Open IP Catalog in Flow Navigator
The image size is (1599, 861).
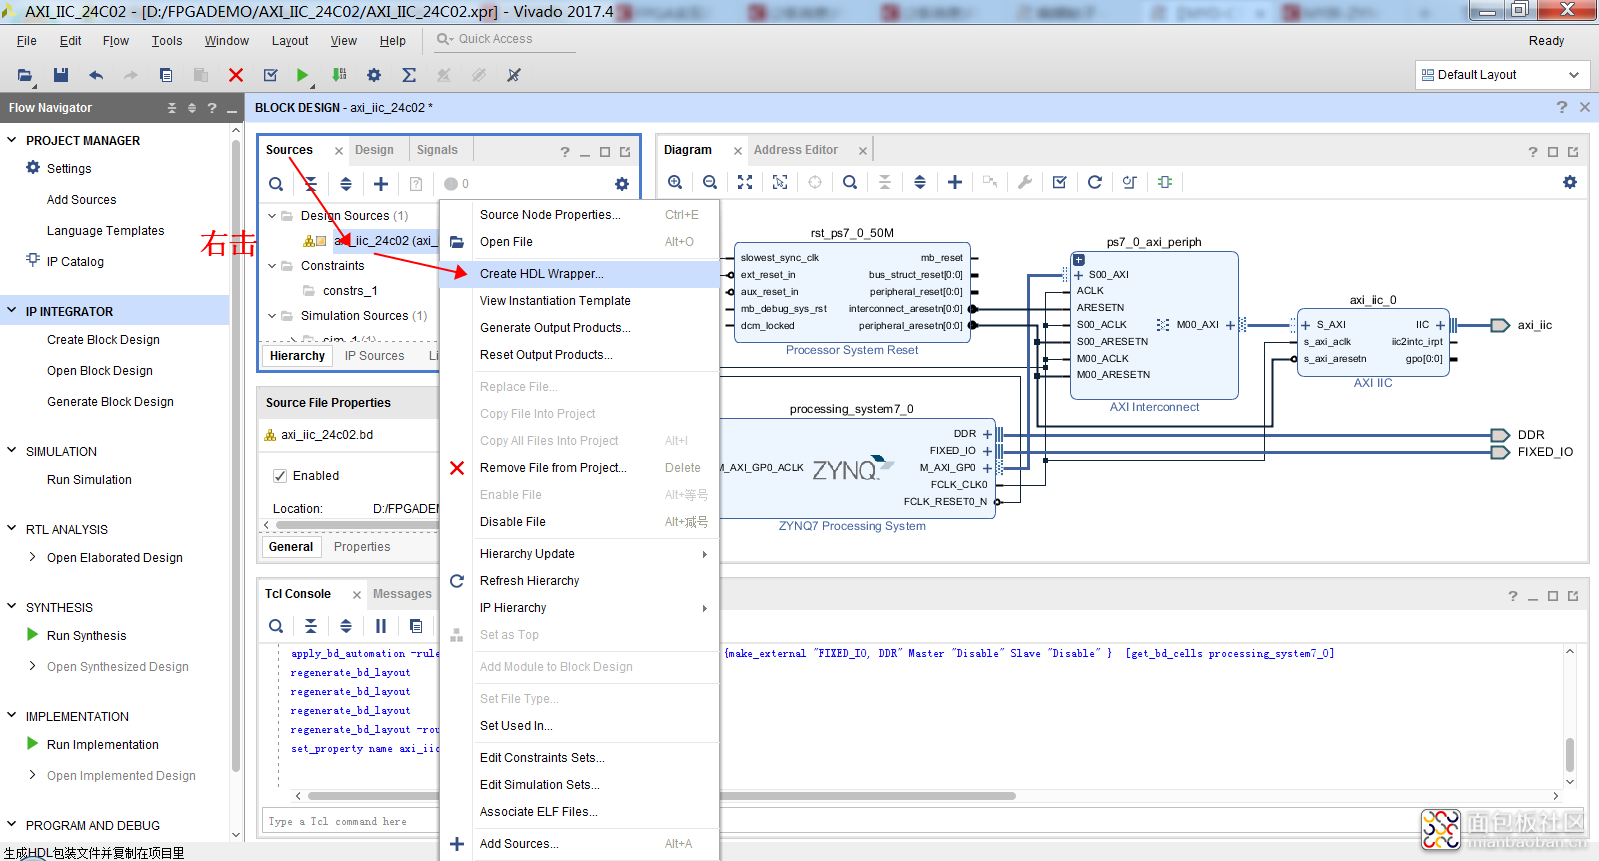[x=75, y=262]
